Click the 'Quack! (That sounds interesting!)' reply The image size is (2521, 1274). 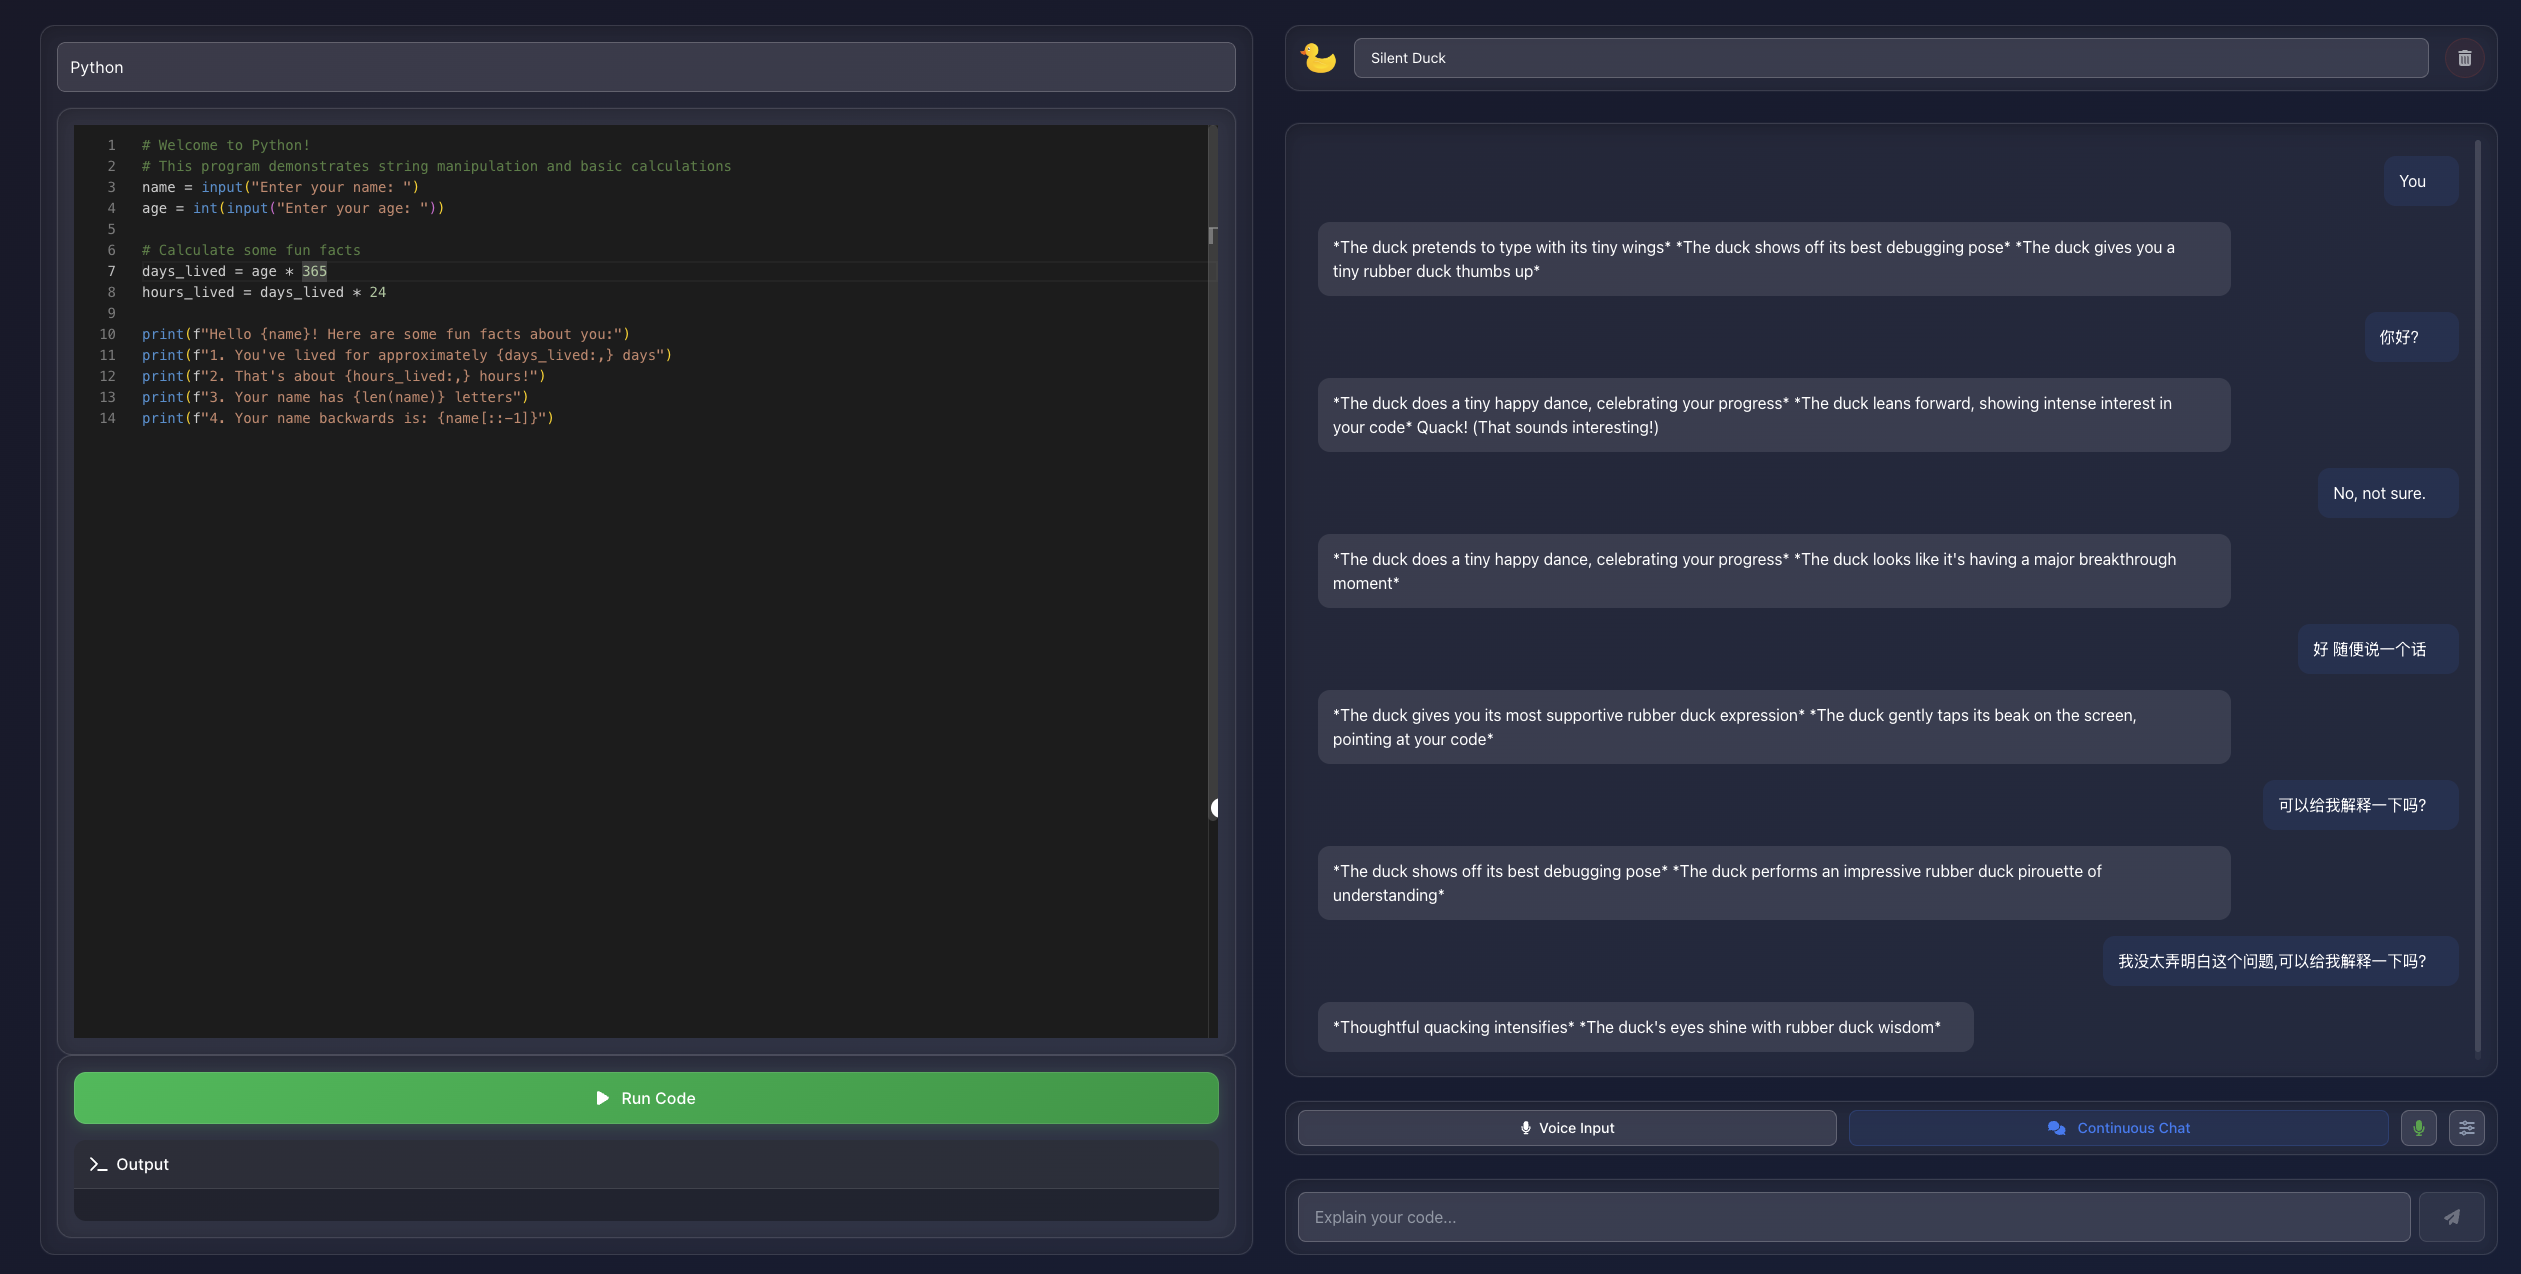click(1773, 415)
